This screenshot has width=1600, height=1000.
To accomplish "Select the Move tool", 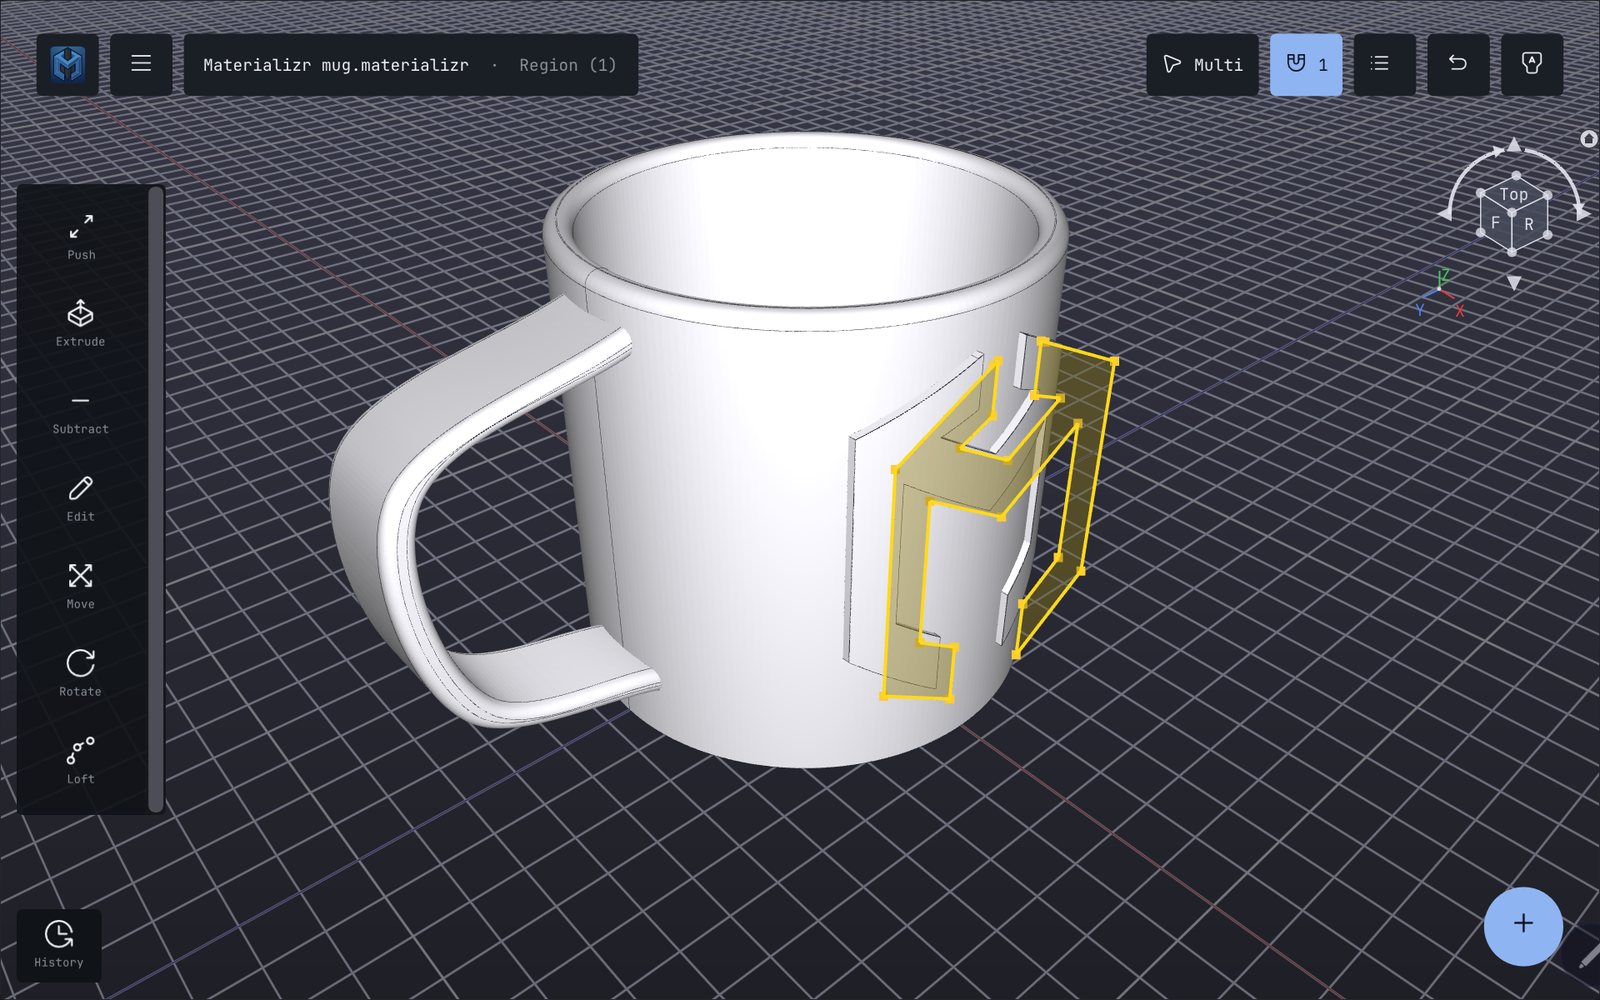I will (81, 587).
